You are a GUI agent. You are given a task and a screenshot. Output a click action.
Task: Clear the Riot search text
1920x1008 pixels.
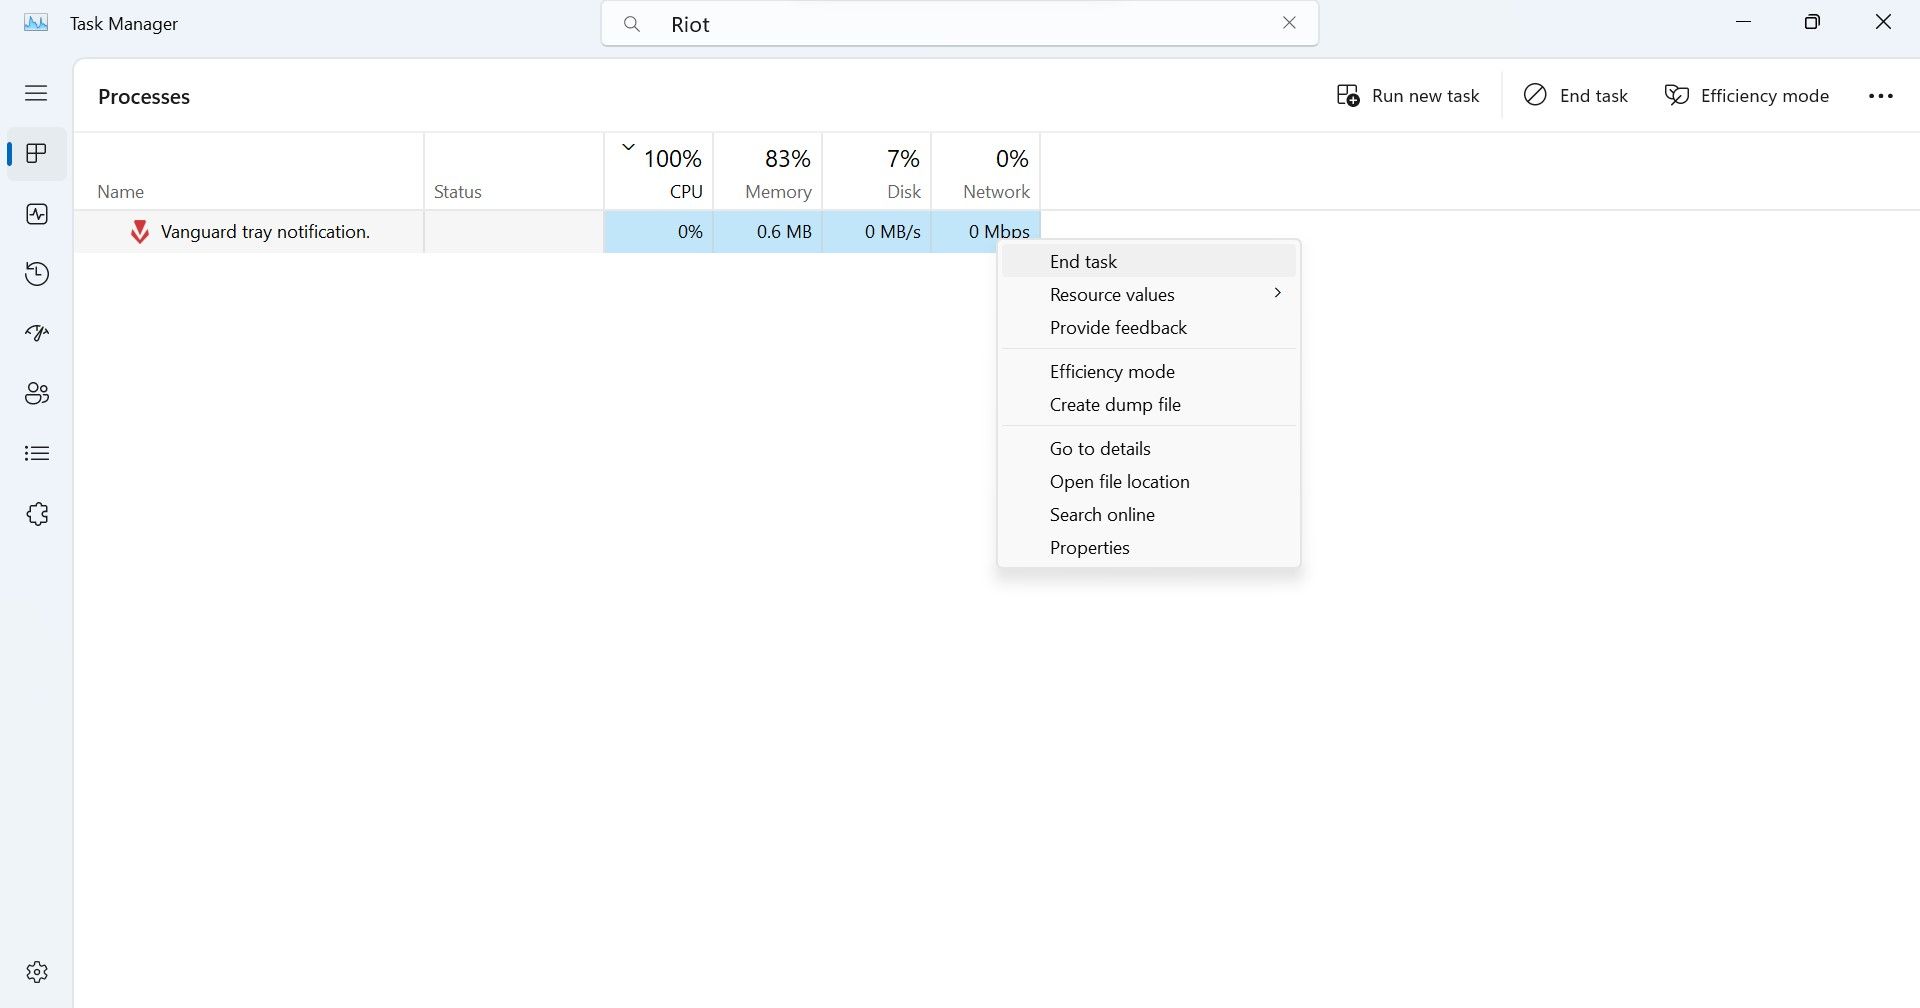[x=1289, y=23]
